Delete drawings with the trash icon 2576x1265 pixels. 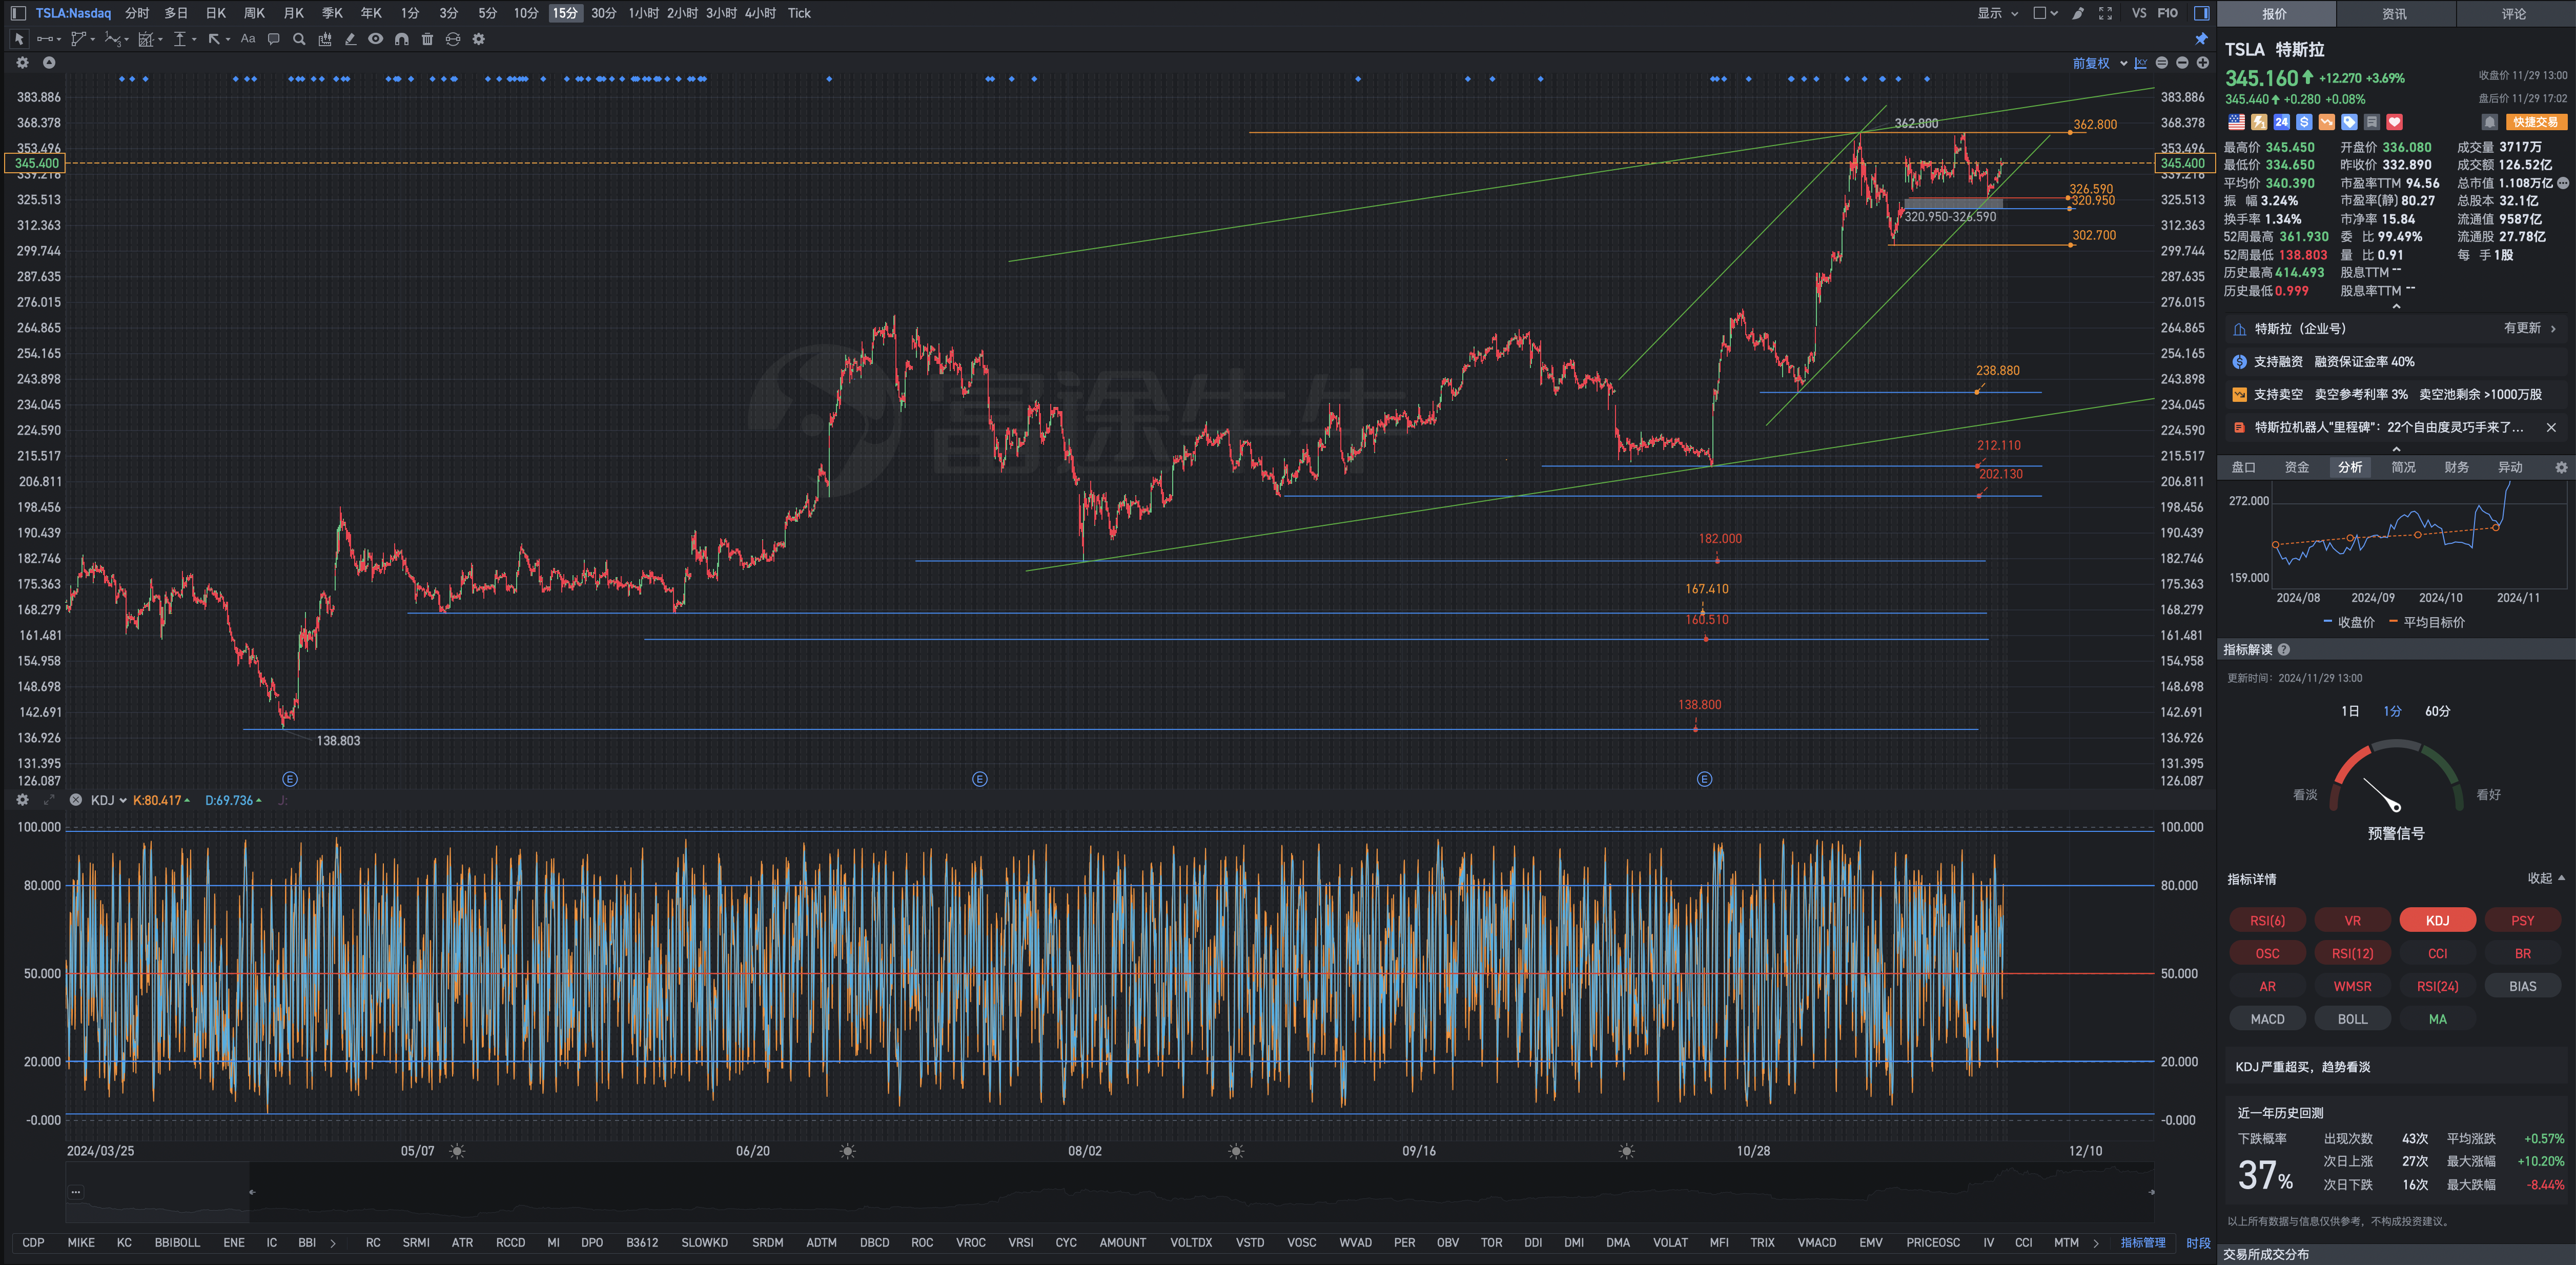click(427, 39)
